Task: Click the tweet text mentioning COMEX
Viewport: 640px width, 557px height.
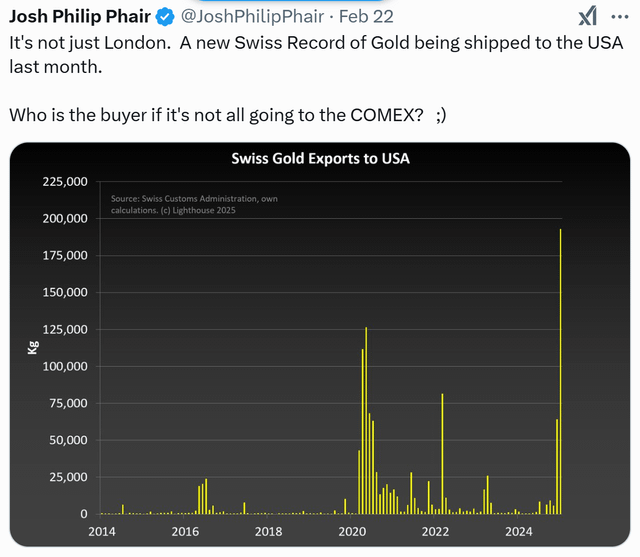Action: [x=228, y=115]
